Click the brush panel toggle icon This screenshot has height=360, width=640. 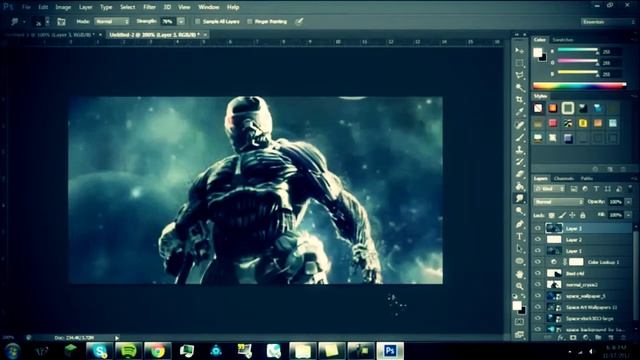[x=61, y=22]
